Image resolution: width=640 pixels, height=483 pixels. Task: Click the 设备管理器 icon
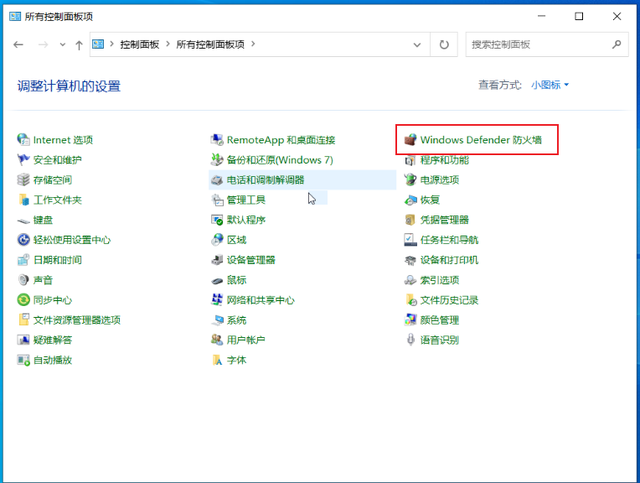point(217,260)
